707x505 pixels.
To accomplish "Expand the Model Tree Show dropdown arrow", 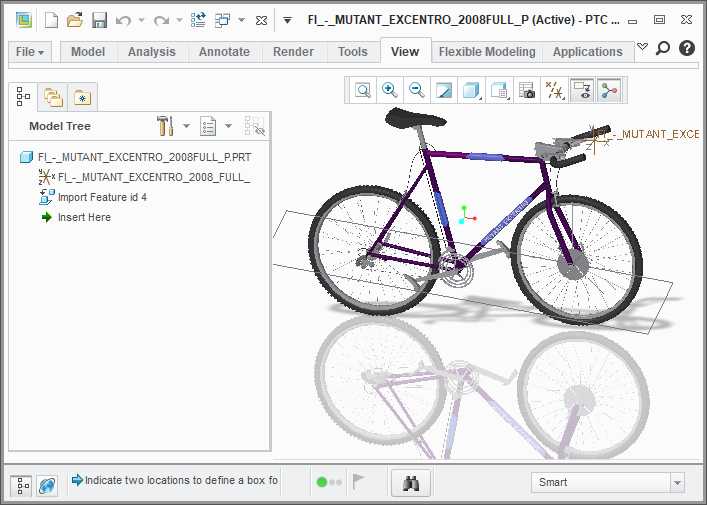I will [229, 126].
